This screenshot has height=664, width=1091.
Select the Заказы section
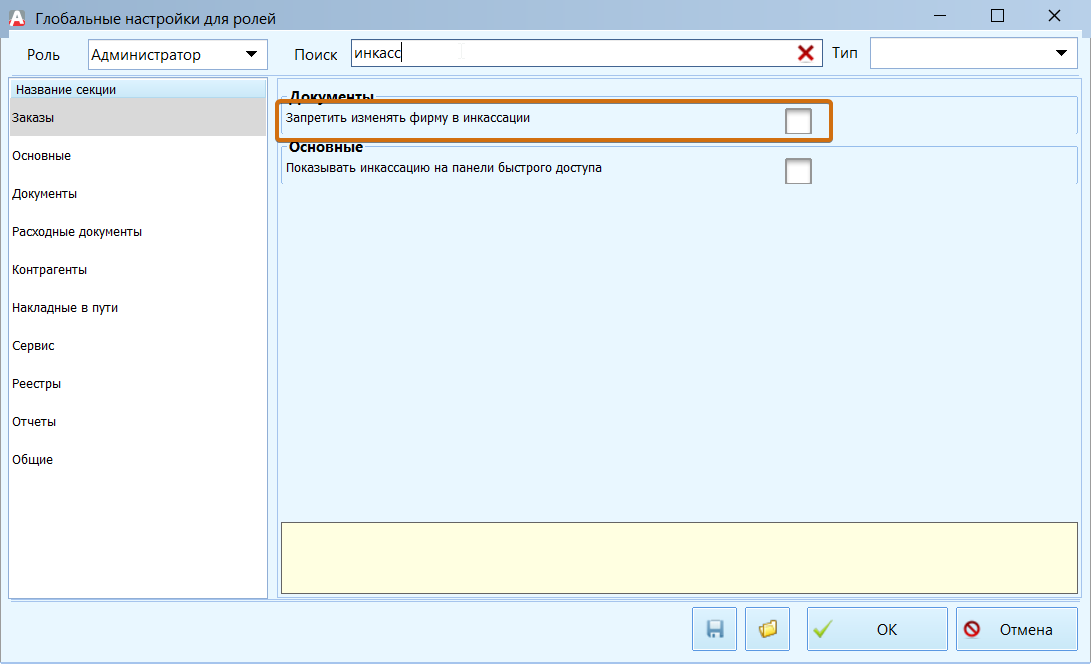(x=138, y=117)
